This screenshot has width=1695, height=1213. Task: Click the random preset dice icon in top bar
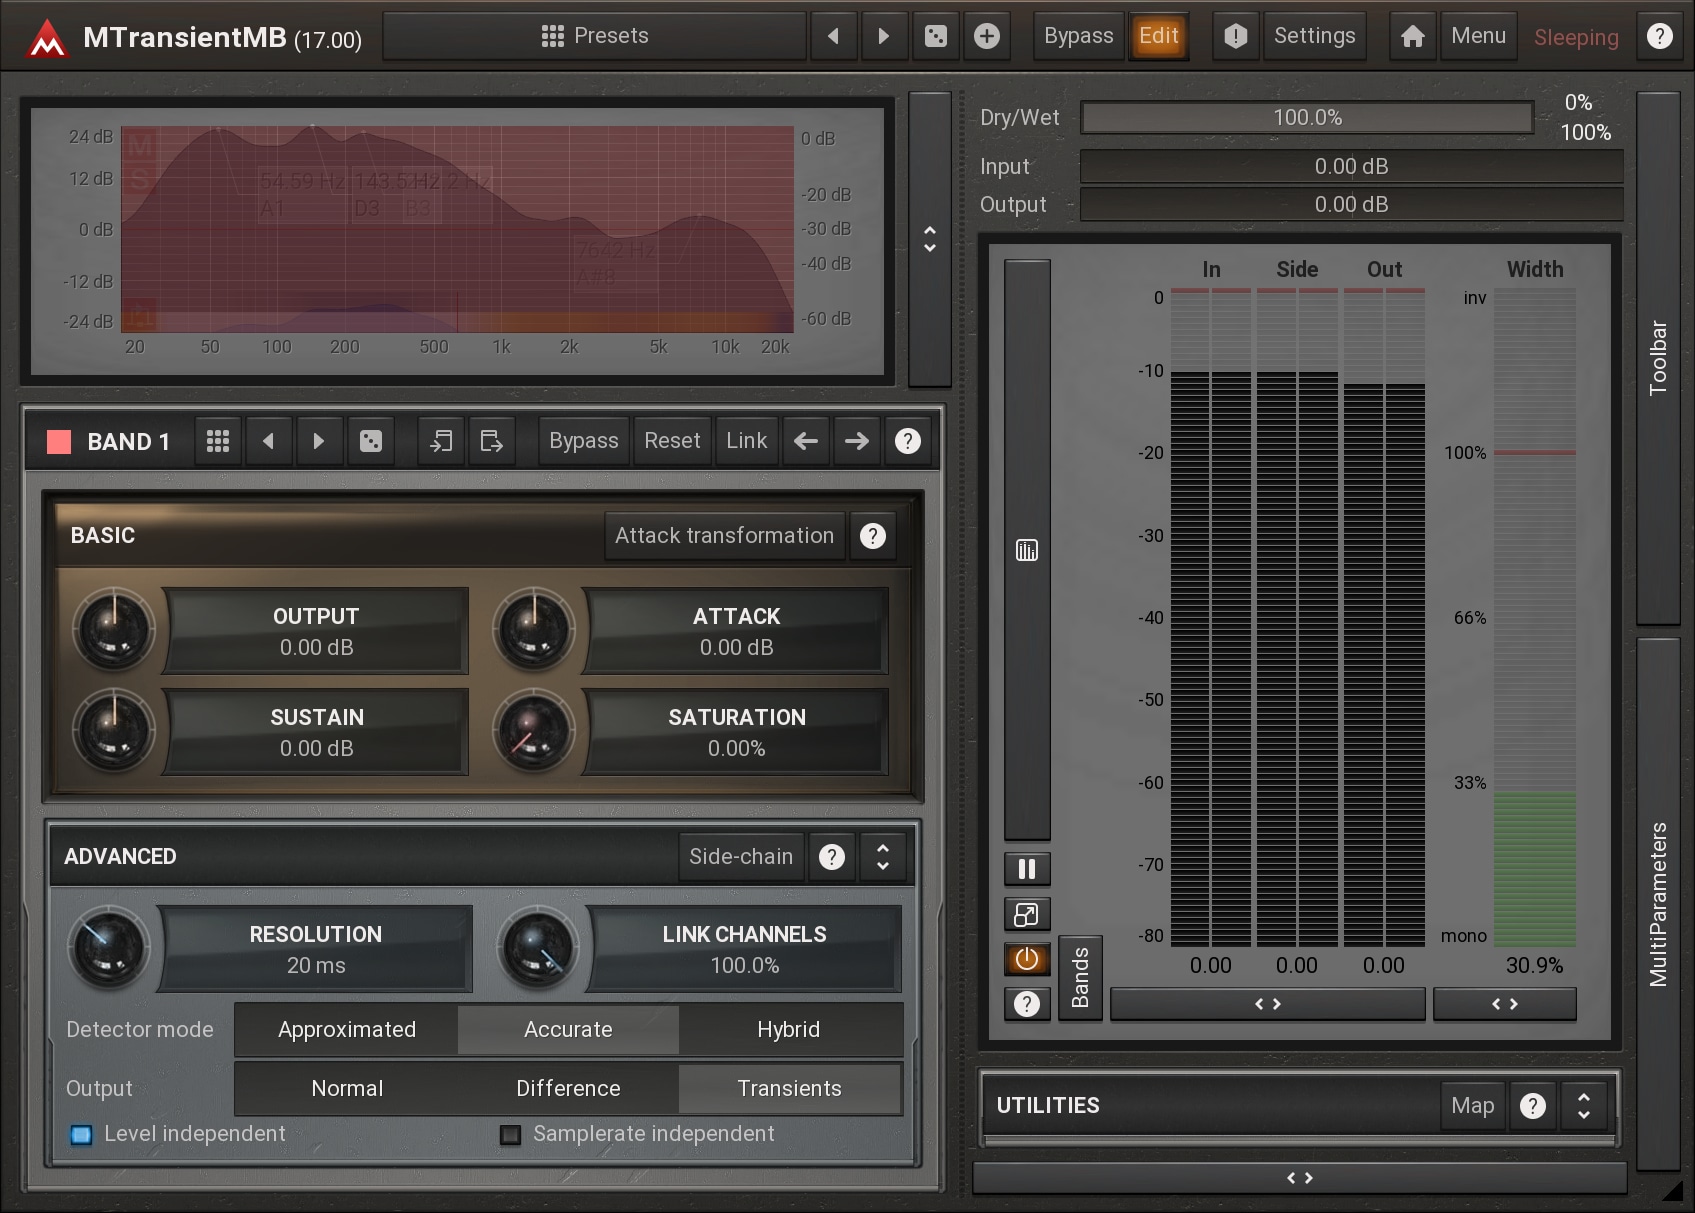click(935, 37)
